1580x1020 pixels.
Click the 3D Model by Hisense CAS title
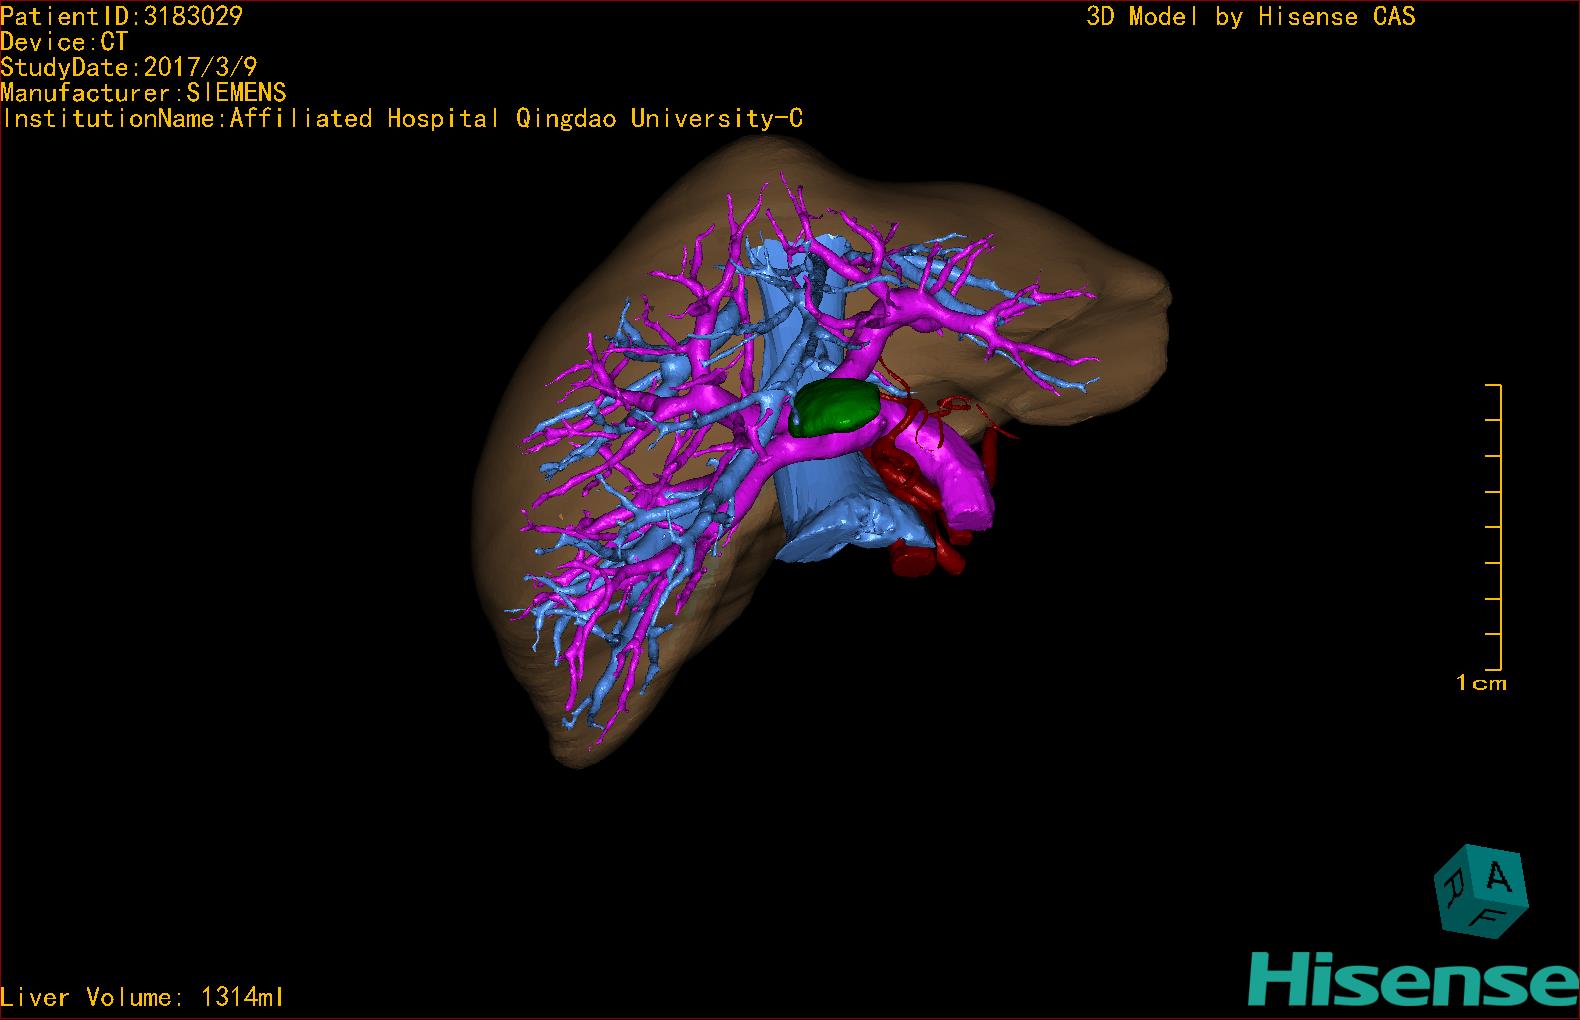pos(1250,16)
